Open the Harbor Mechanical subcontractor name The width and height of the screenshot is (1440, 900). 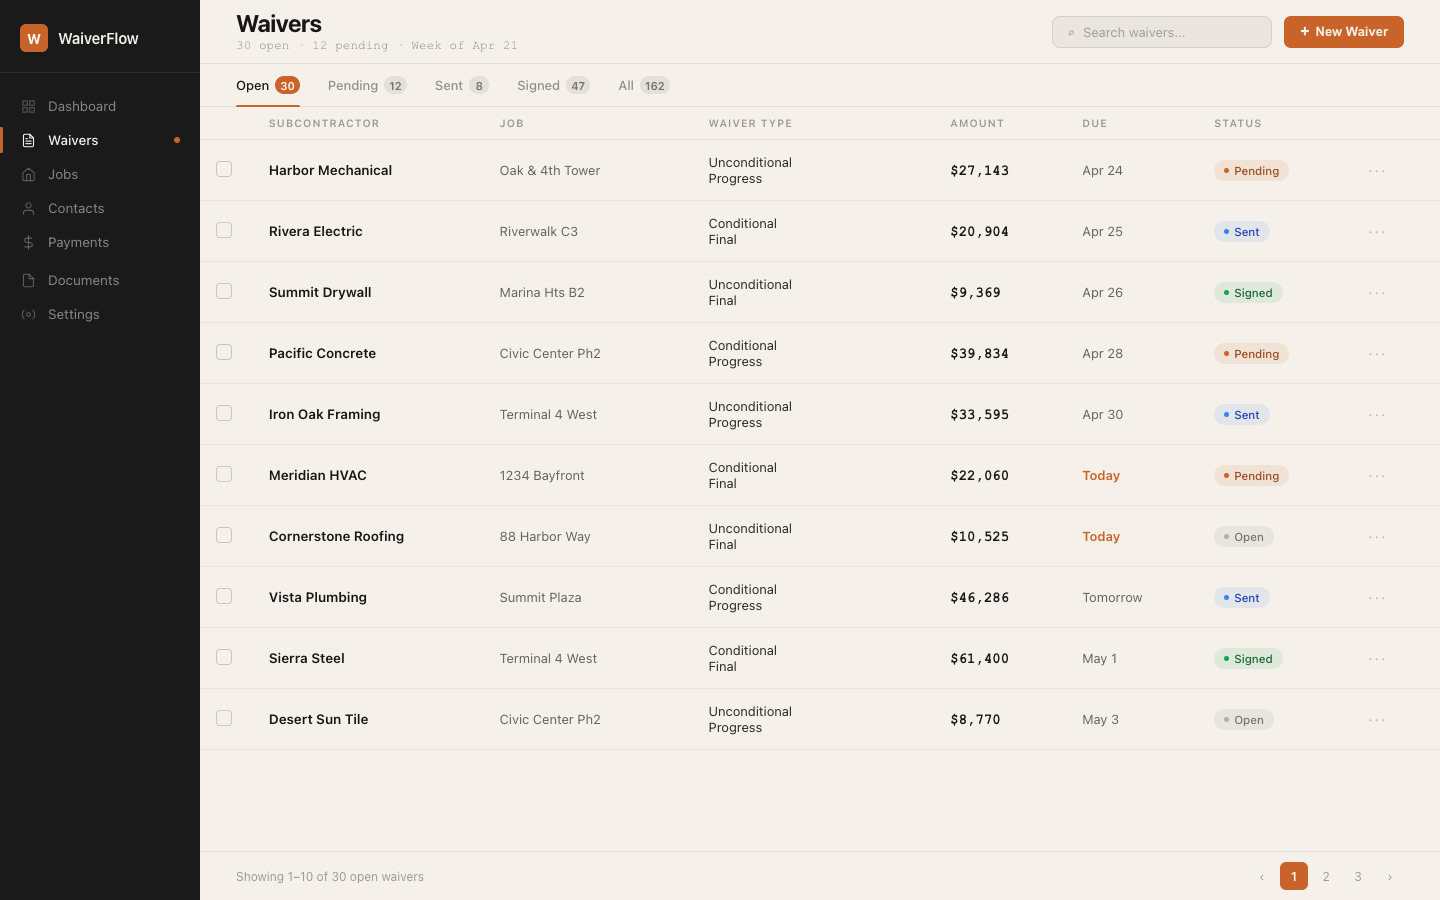(x=330, y=171)
